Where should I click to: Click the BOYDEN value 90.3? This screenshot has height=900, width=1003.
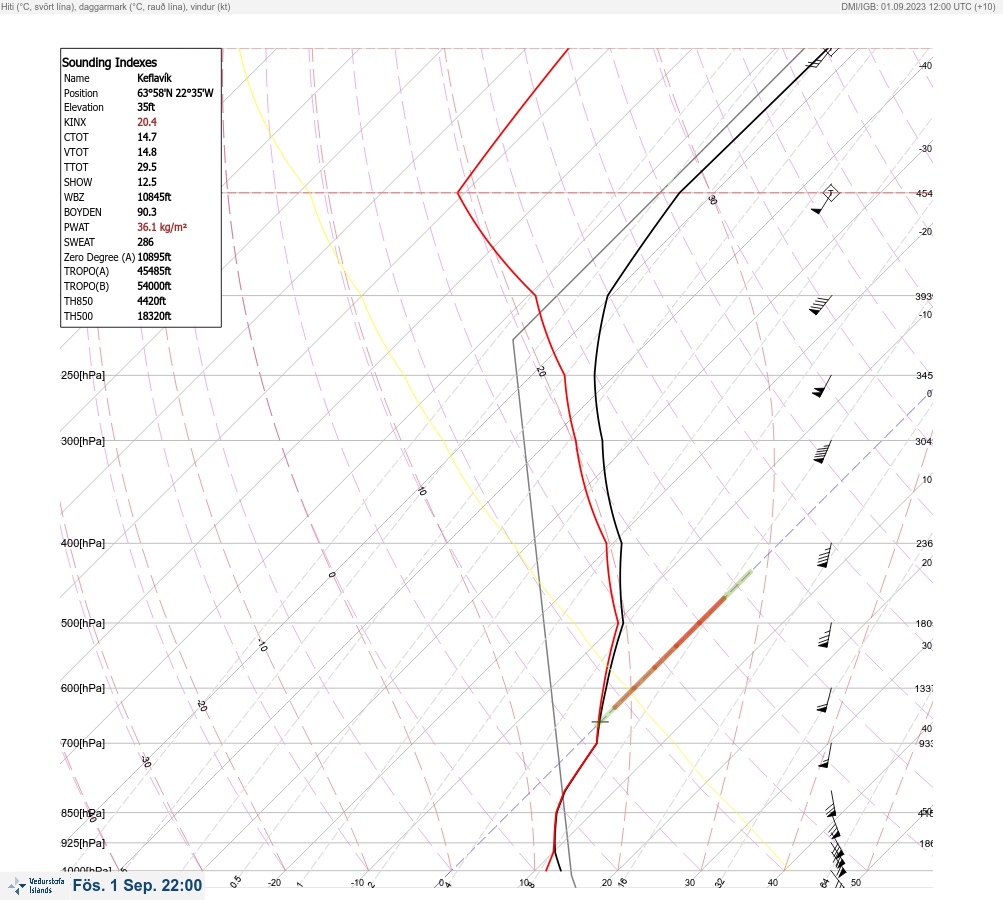(146, 212)
